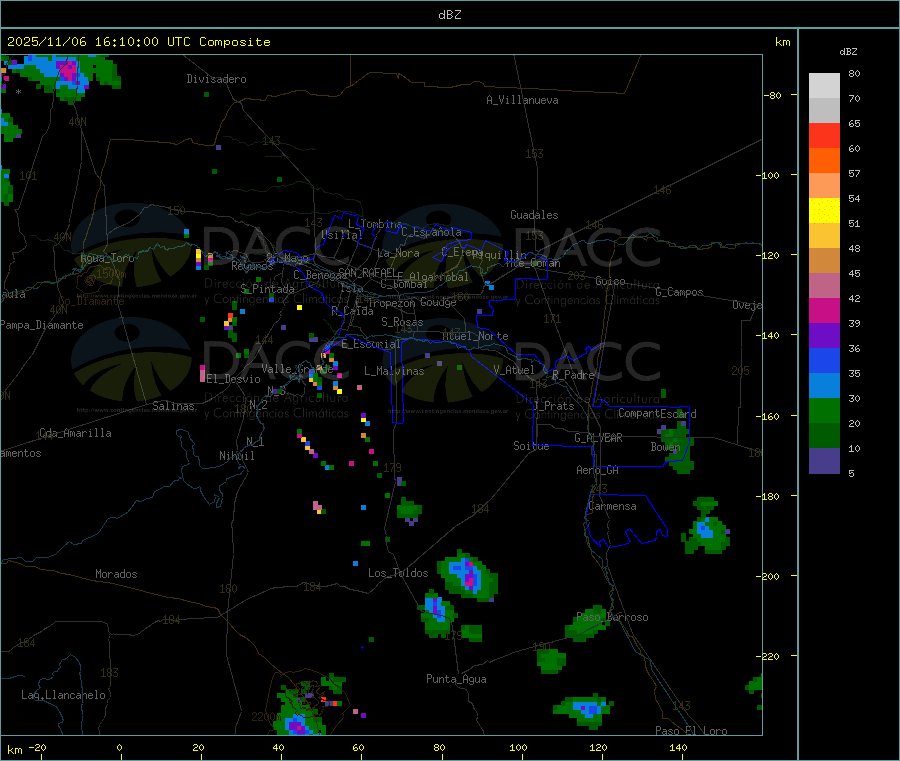900x761 pixels.
Task: Click the white 80 dBZ legend swatch
Action: [x=824, y=86]
